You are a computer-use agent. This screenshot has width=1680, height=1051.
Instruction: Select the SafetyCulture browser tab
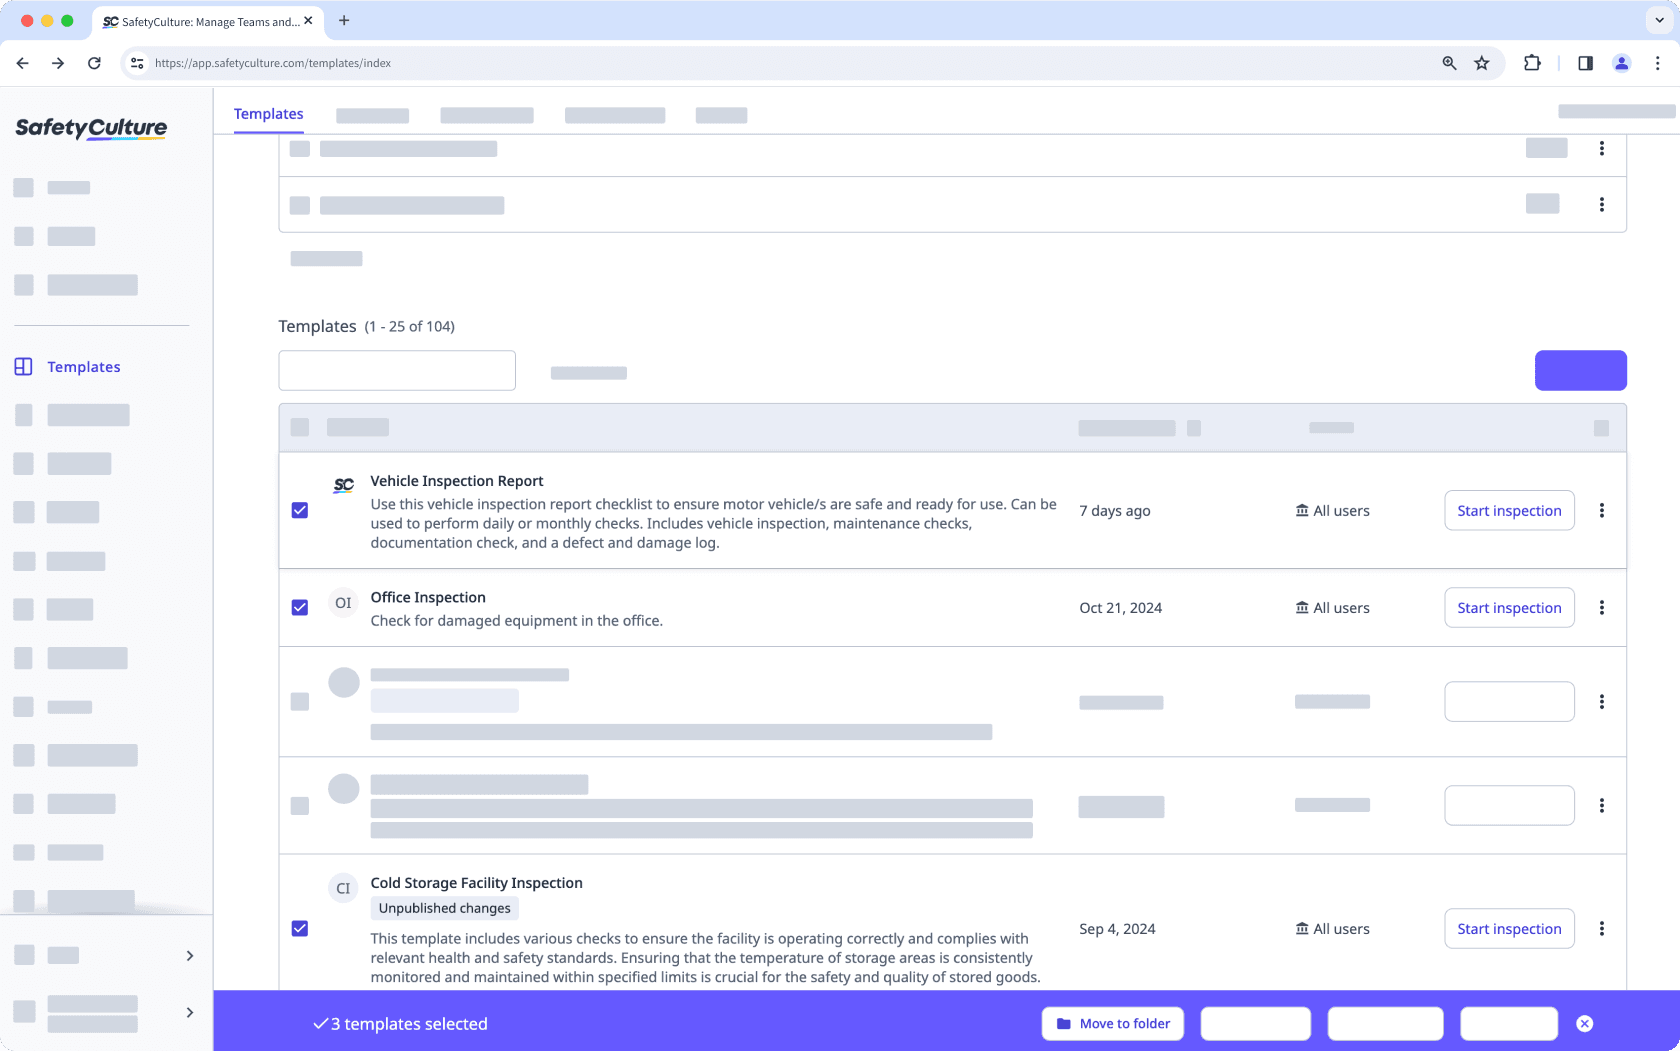(200, 21)
